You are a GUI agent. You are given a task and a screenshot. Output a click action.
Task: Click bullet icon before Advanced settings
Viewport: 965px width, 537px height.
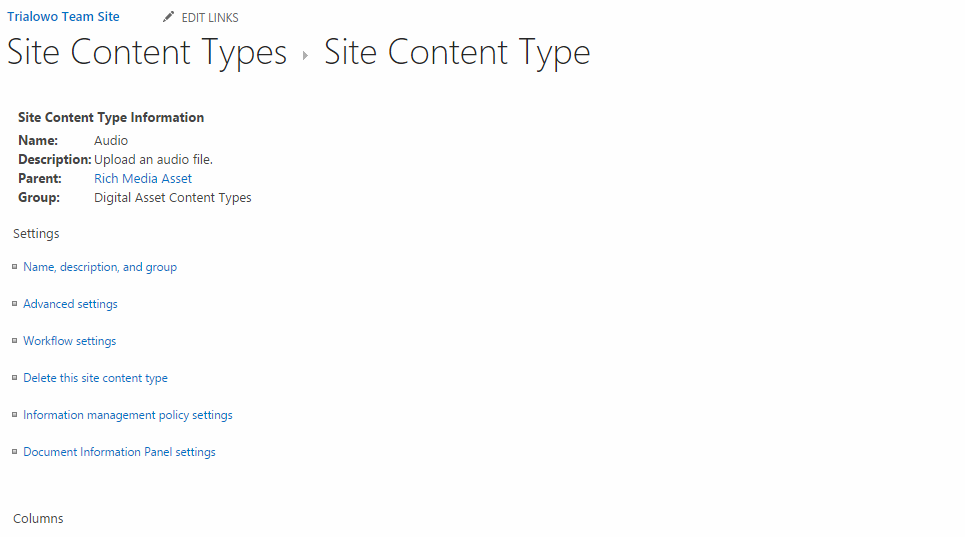coord(15,304)
